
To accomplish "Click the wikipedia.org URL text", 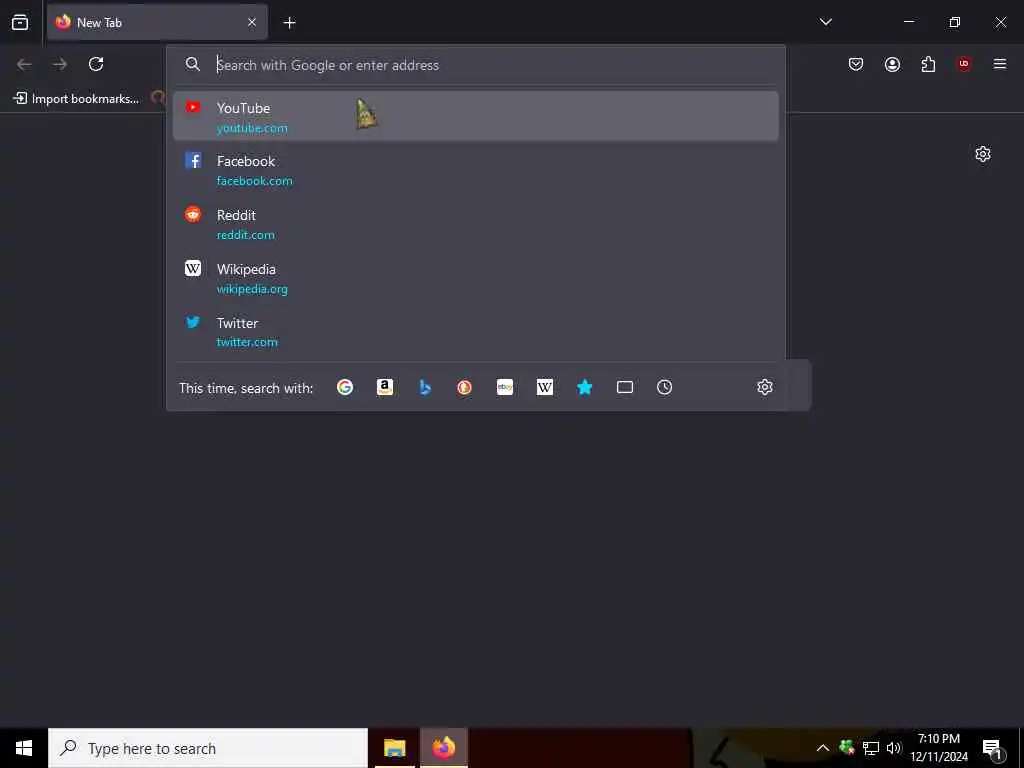I will click(x=252, y=289).
